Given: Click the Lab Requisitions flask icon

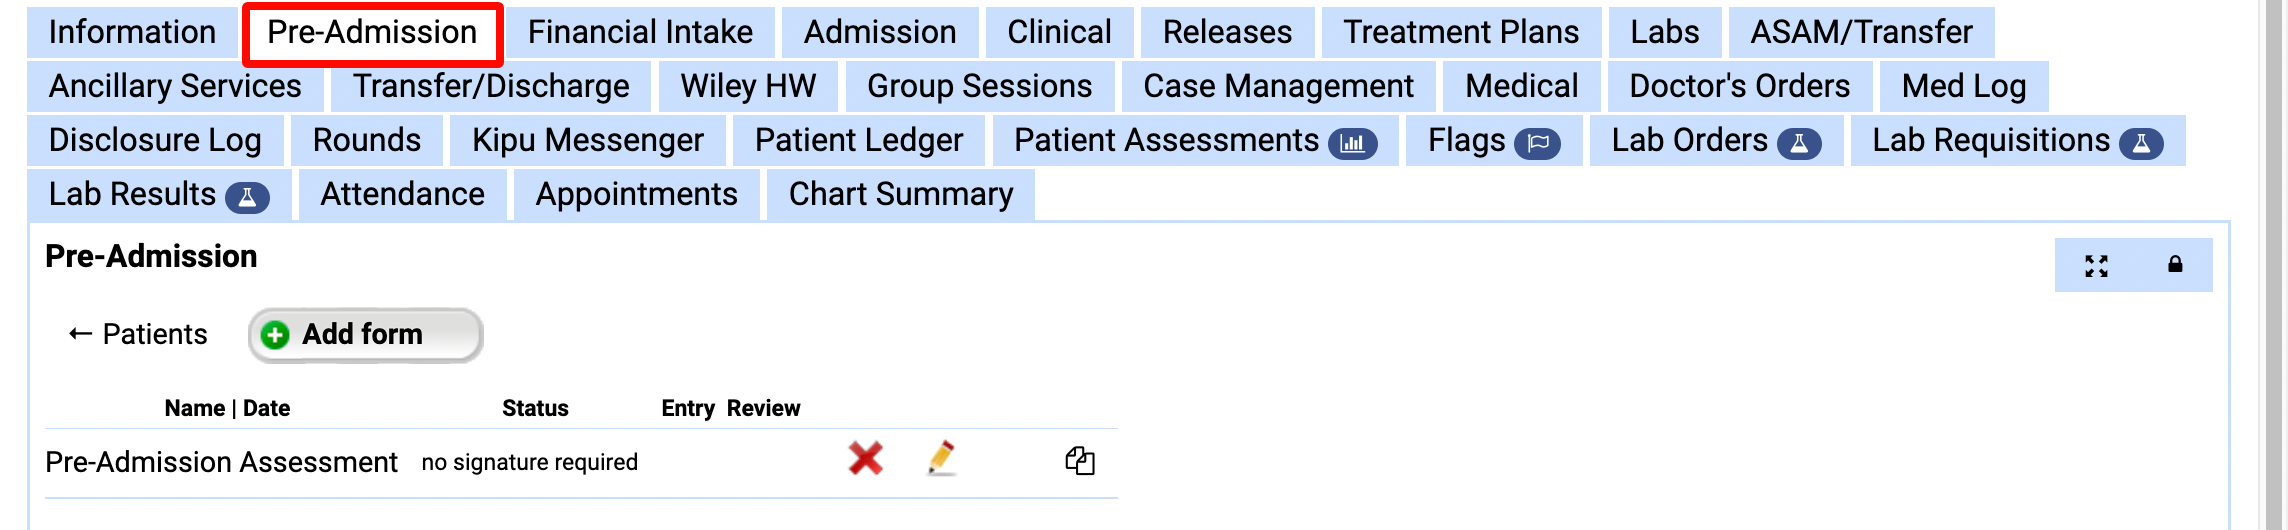Looking at the screenshot, I should coord(2141,143).
